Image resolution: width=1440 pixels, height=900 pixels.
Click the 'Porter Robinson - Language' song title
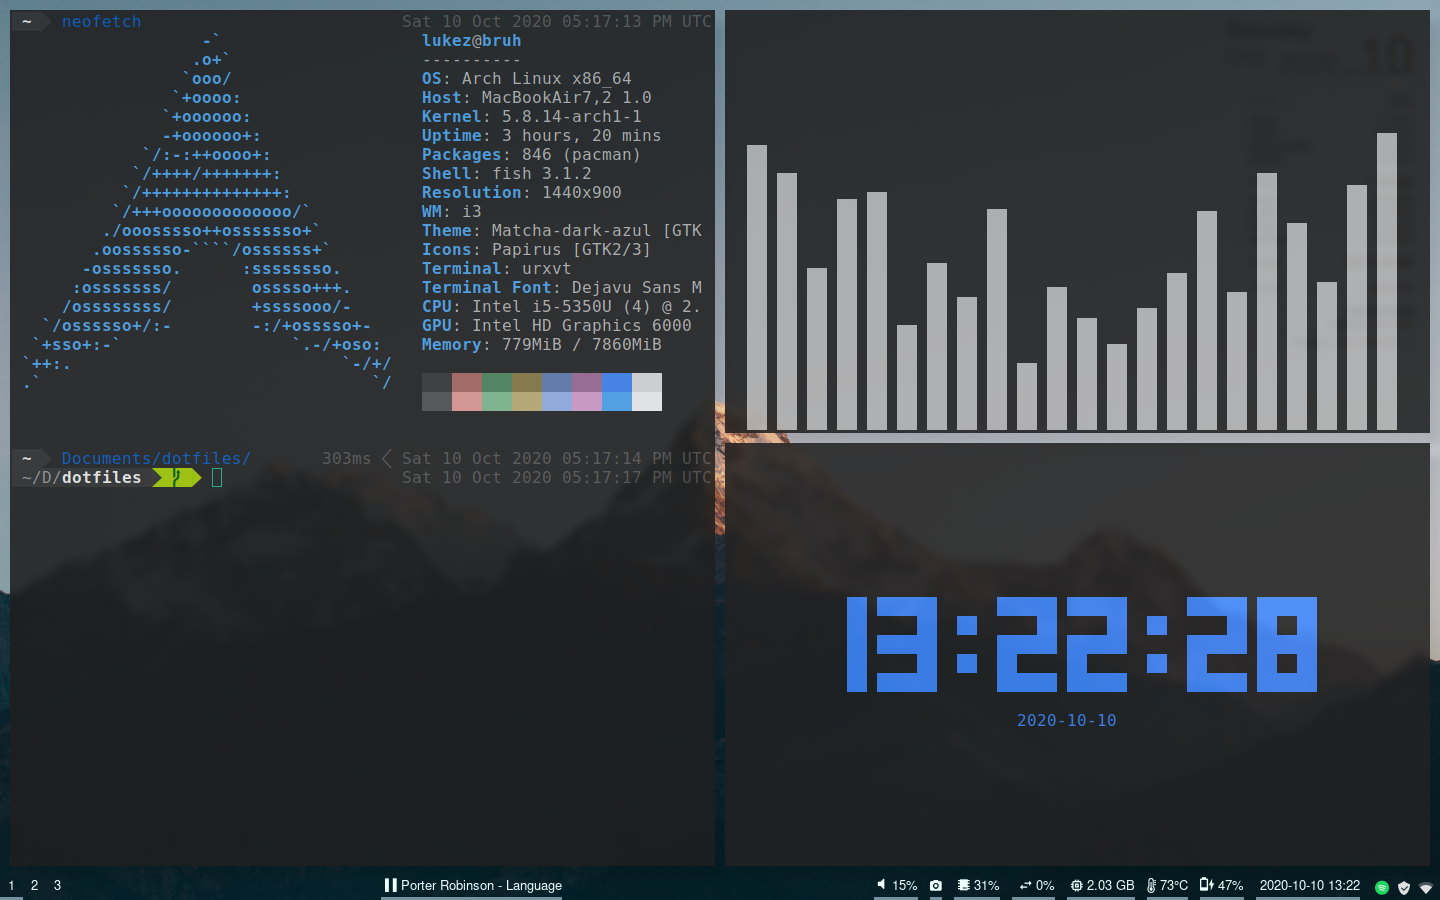[481, 885]
